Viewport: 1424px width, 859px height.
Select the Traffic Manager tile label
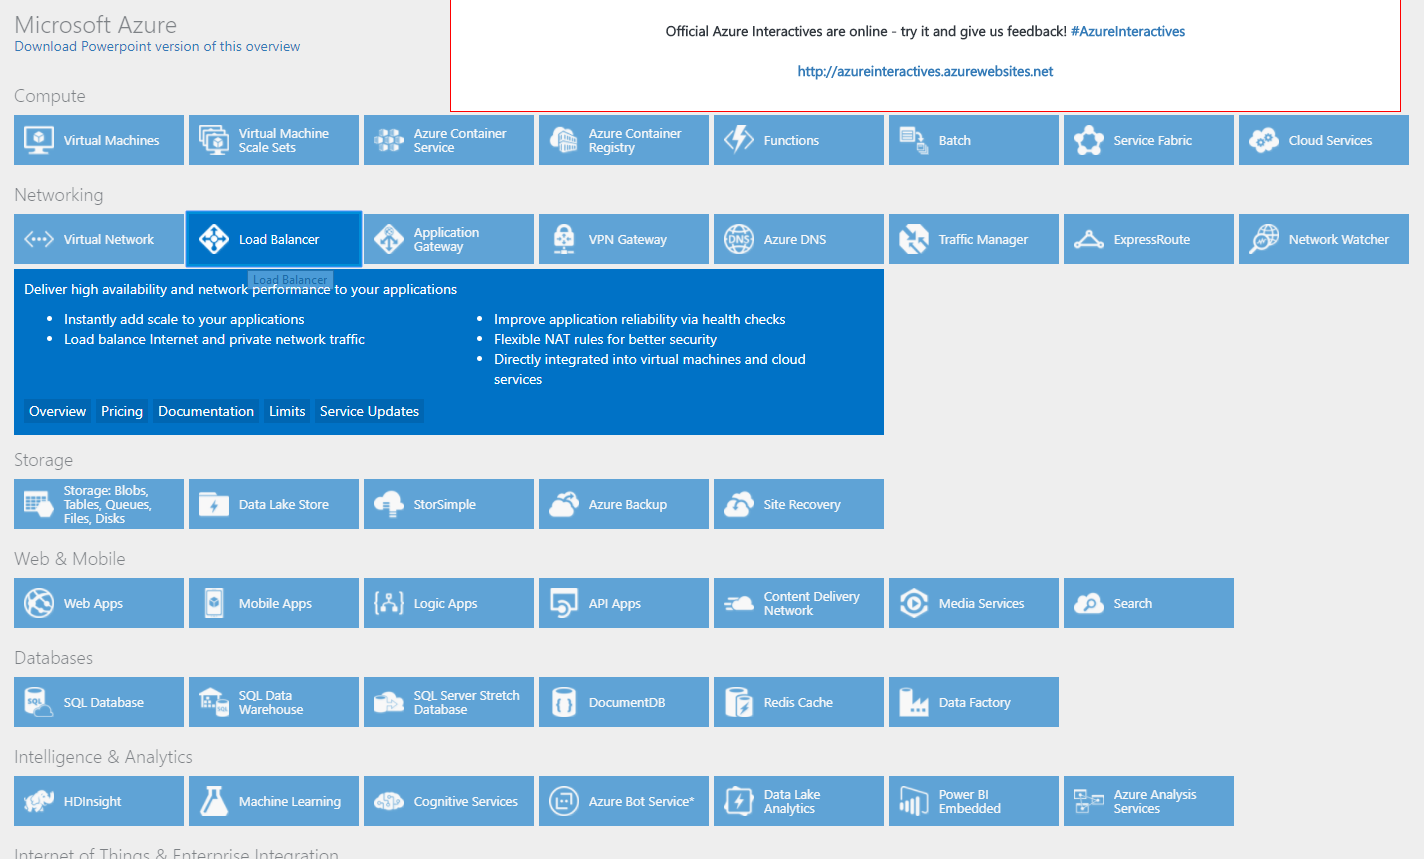tap(983, 240)
